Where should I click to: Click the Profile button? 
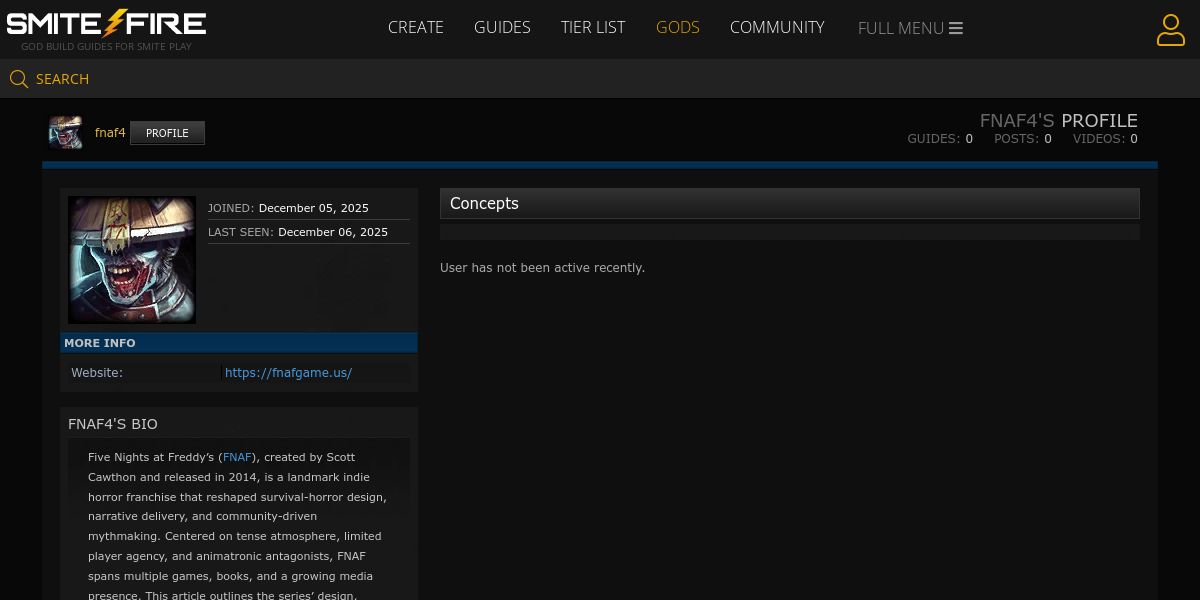point(167,133)
